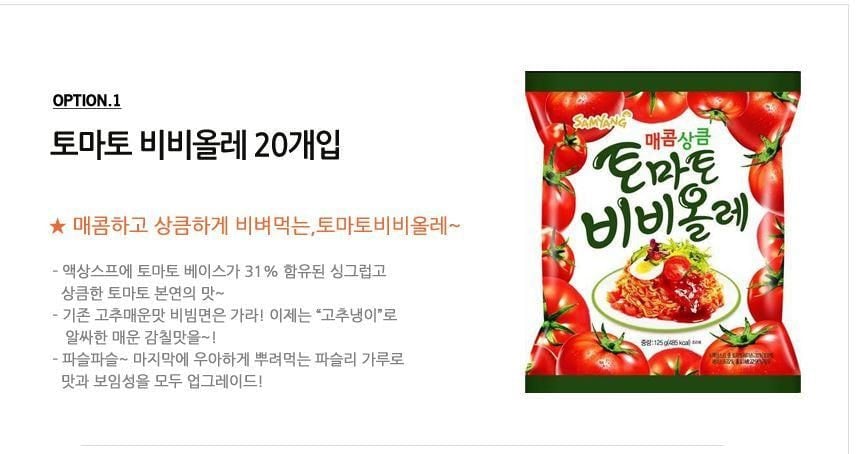Click the red 매콤 text on package
The width and height of the screenshot is (857, 454).
661,141
